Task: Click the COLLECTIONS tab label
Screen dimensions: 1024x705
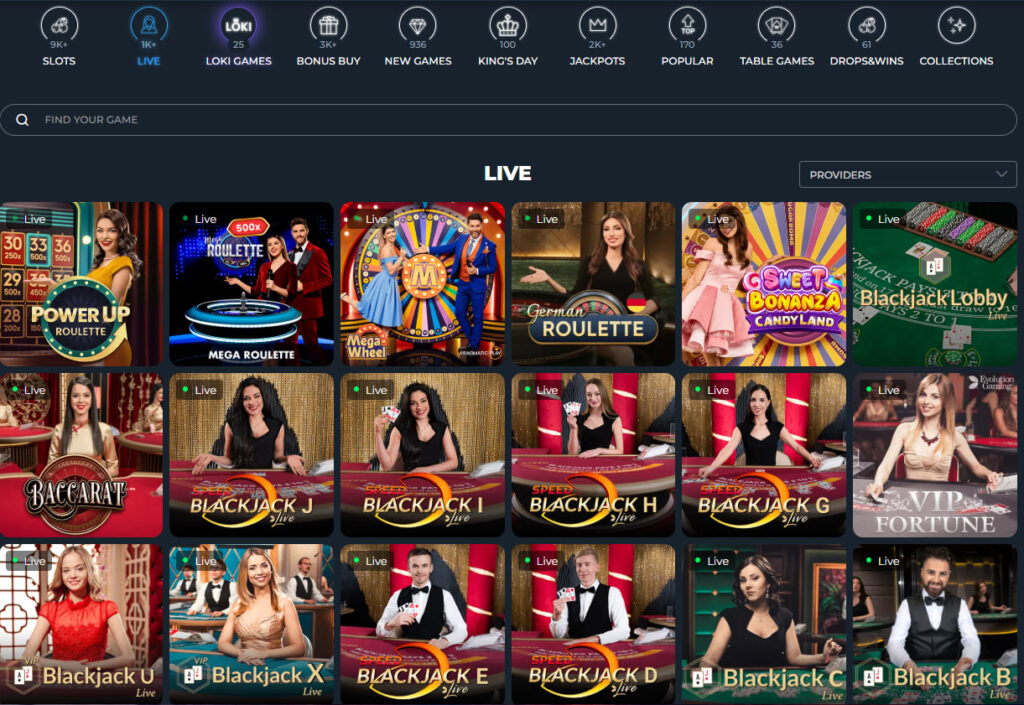Action: (956, 61)
